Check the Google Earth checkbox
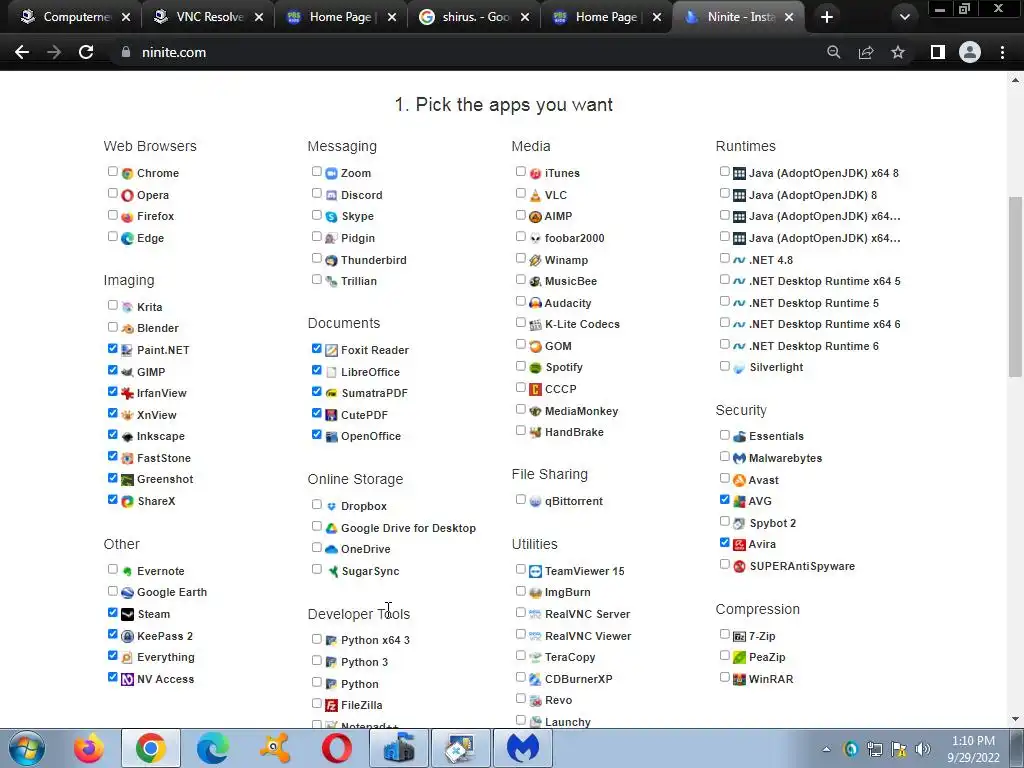This screenshot has height=768, width=1024. click(x=112, y=591)
